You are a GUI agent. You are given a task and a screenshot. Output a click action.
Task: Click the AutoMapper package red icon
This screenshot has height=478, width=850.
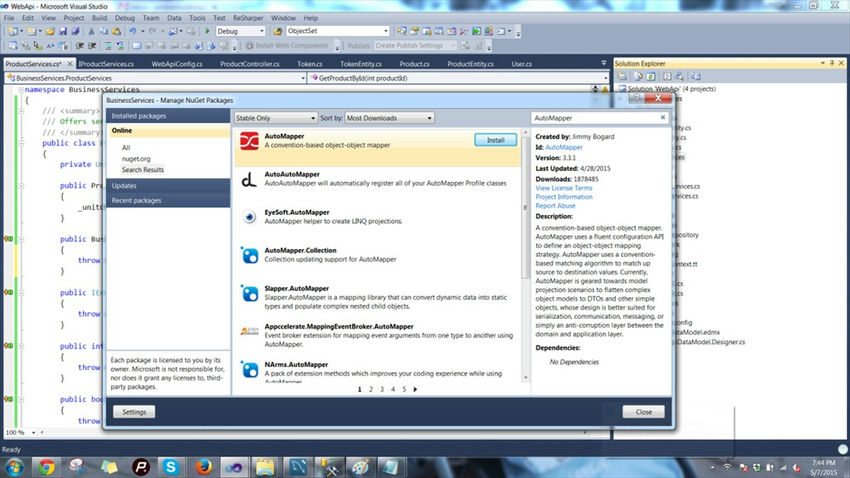click(x=249, y=141)
